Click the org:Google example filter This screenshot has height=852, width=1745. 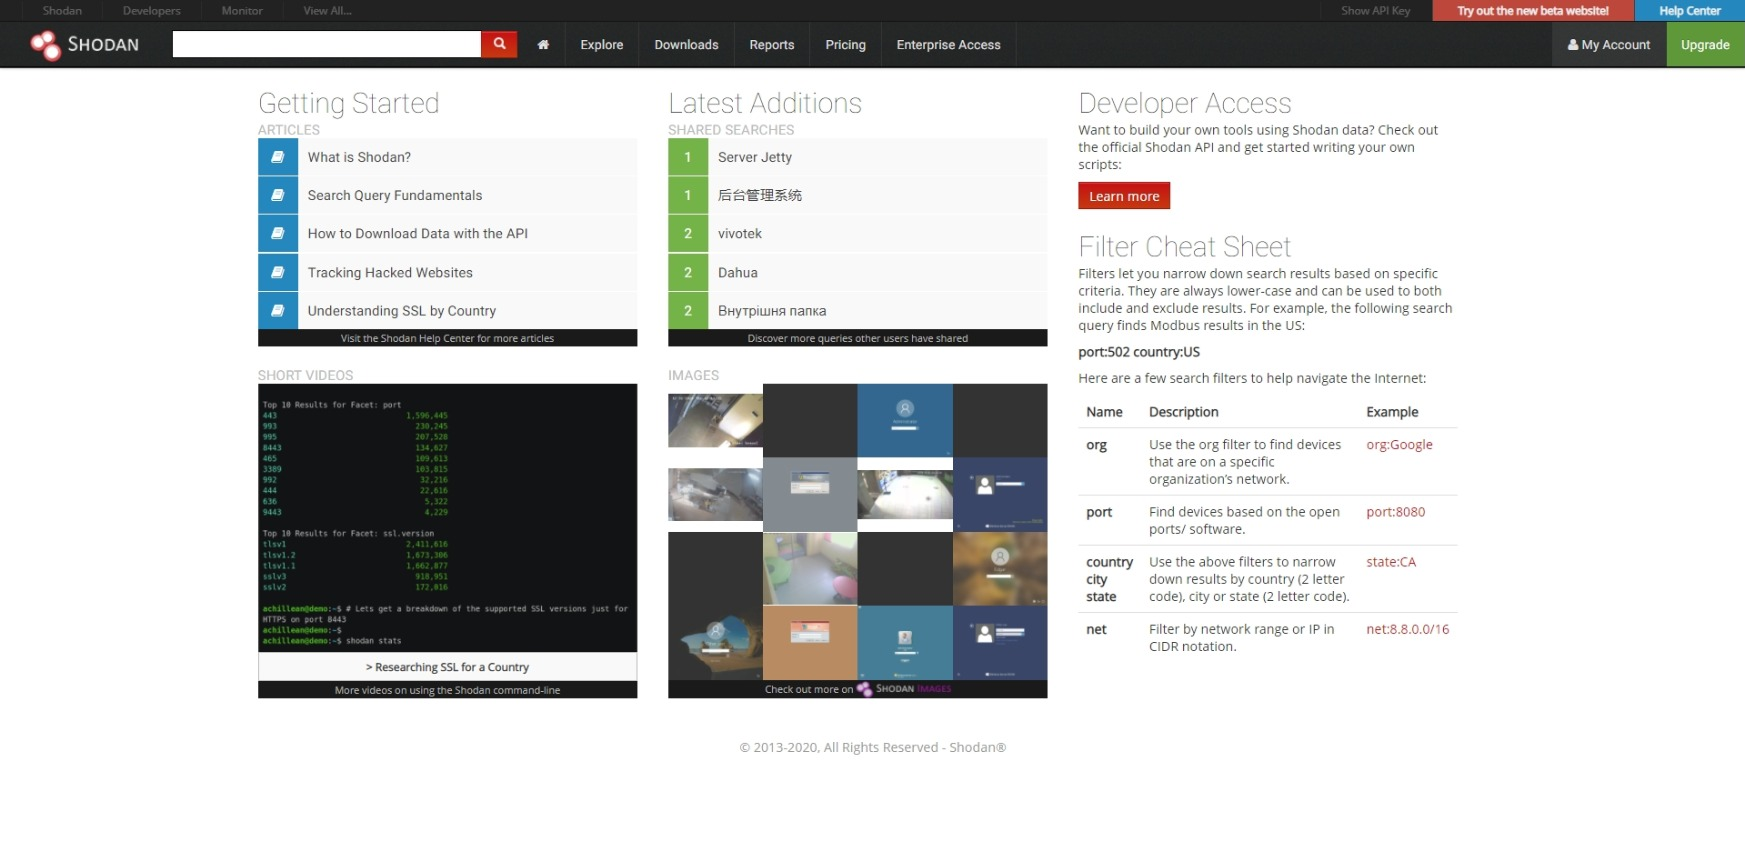(x=1399, y=445)
